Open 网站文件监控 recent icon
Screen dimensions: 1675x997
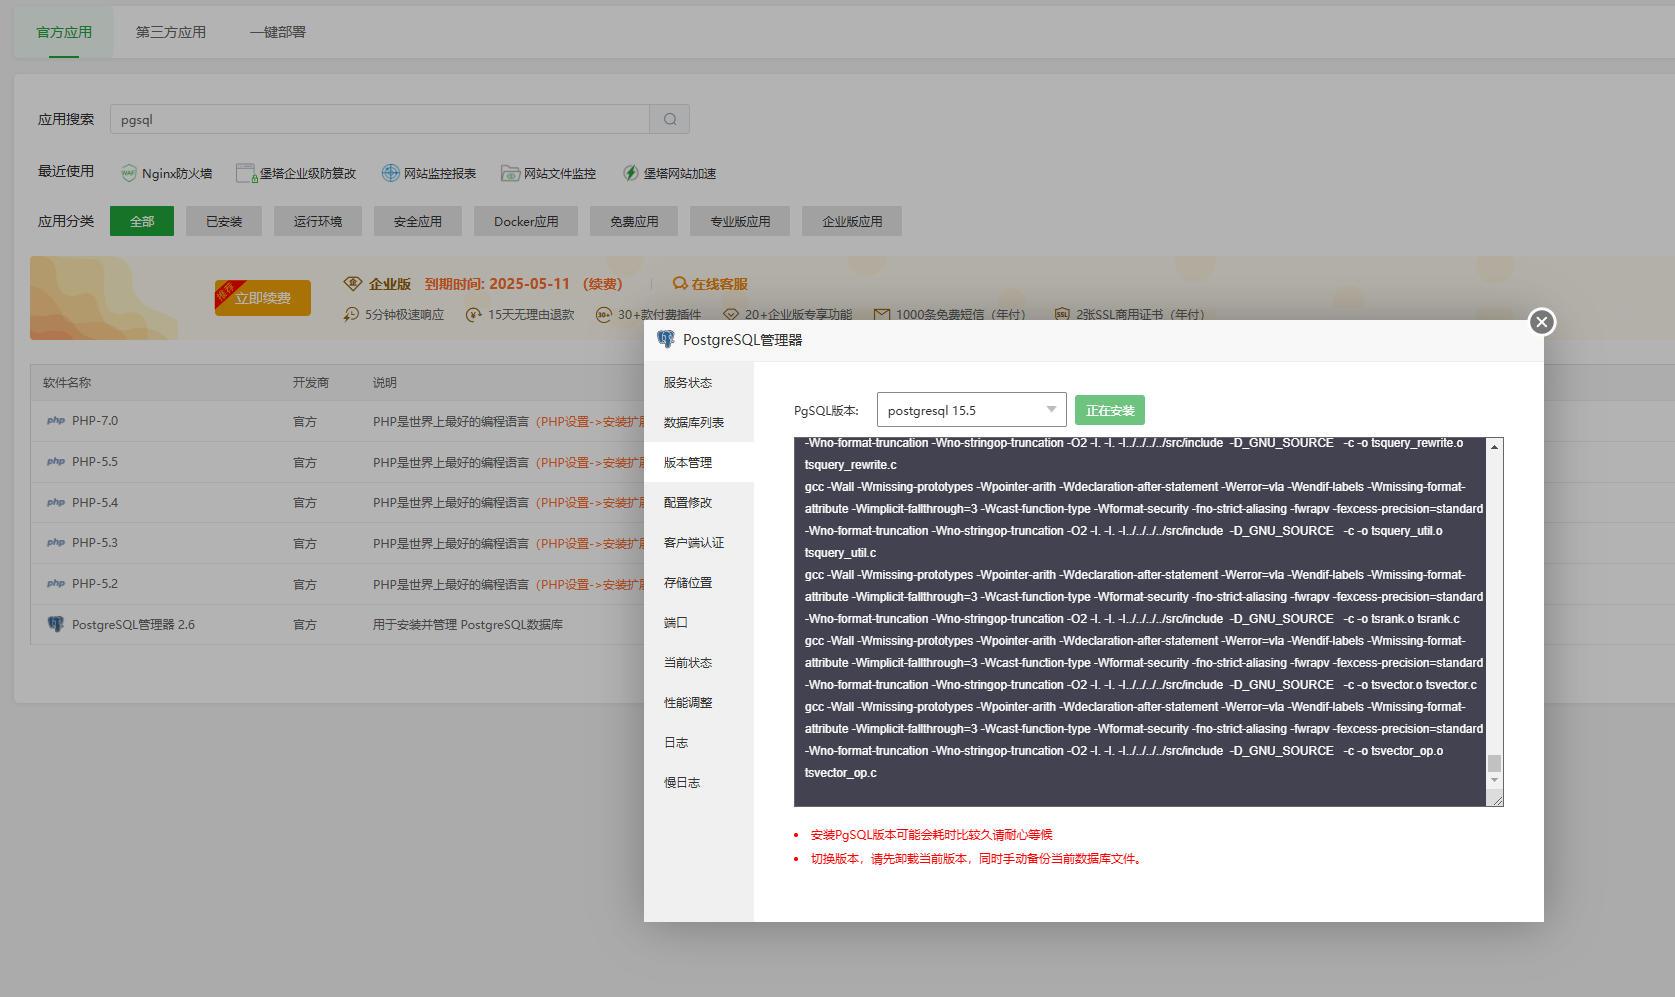(510, 173)
